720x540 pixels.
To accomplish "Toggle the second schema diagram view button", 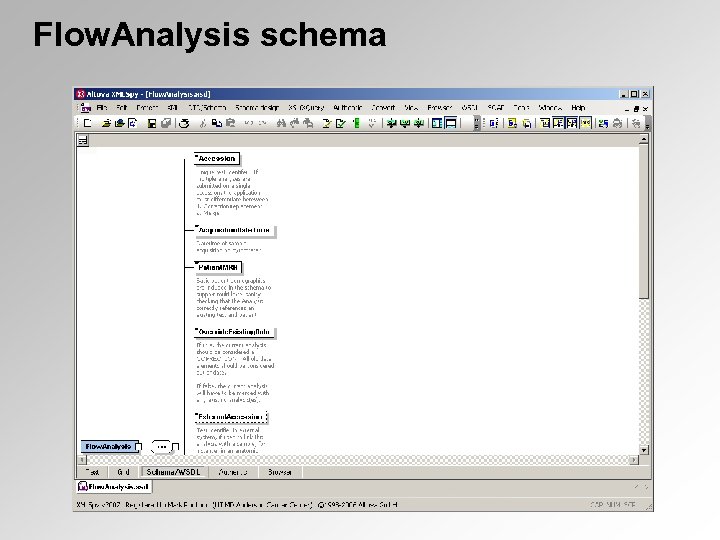I will (558, 123).
